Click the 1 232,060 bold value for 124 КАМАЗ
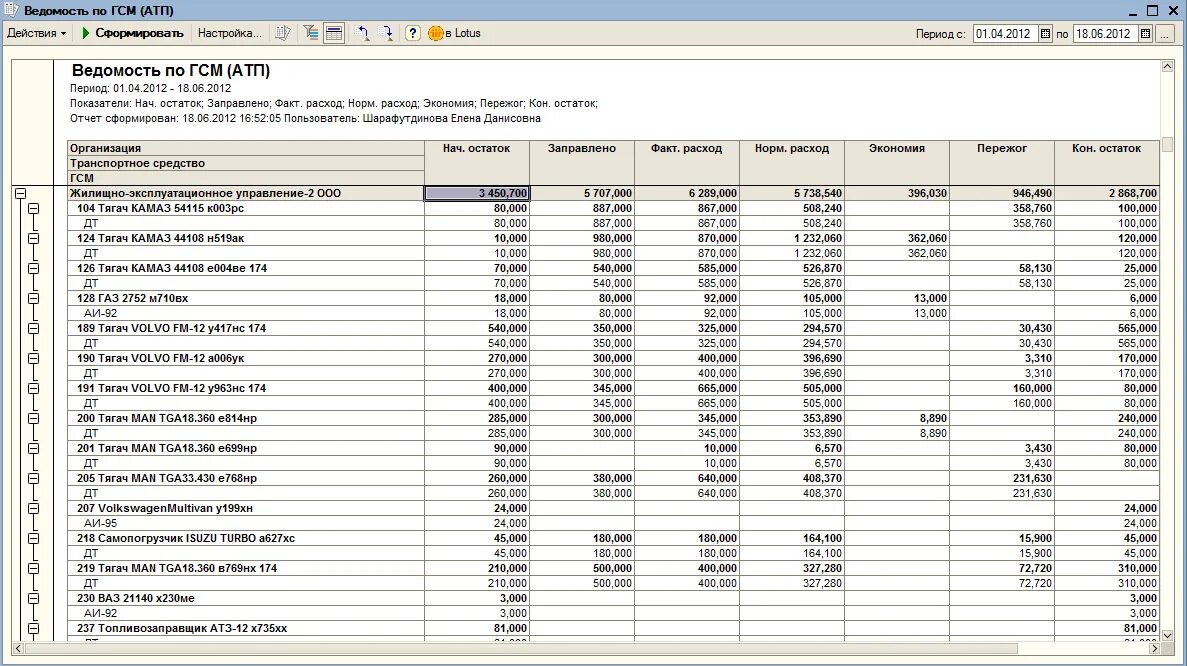Image resolution: width=1187 pixels, height=666 pixels. point(792,238)
